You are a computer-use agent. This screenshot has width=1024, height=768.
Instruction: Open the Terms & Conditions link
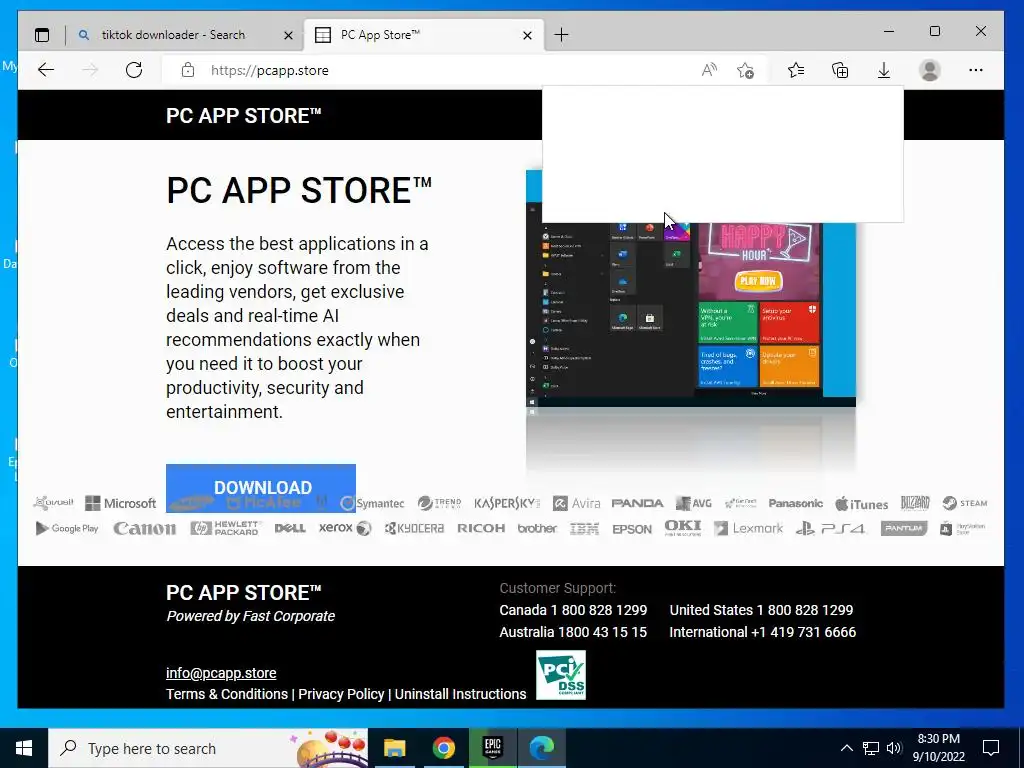pyautogui.click(x=227, y=694)
